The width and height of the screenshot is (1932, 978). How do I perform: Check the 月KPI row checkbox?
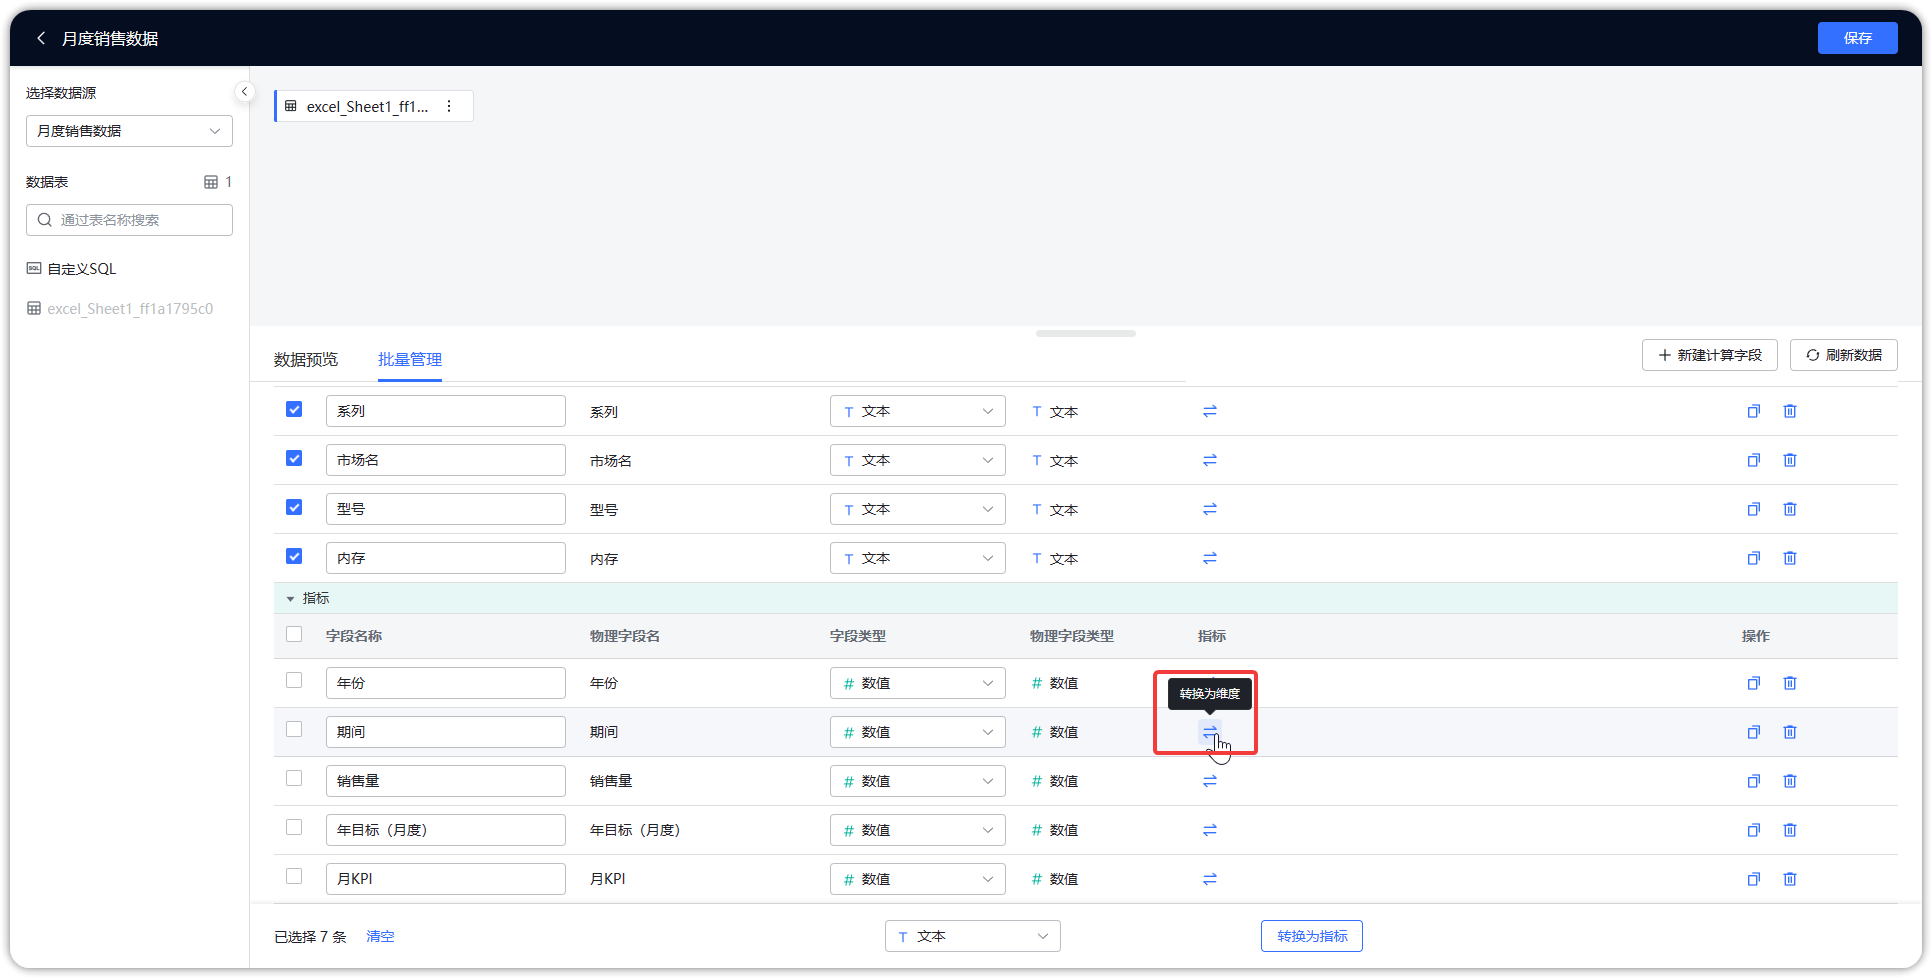click(294, 876)
